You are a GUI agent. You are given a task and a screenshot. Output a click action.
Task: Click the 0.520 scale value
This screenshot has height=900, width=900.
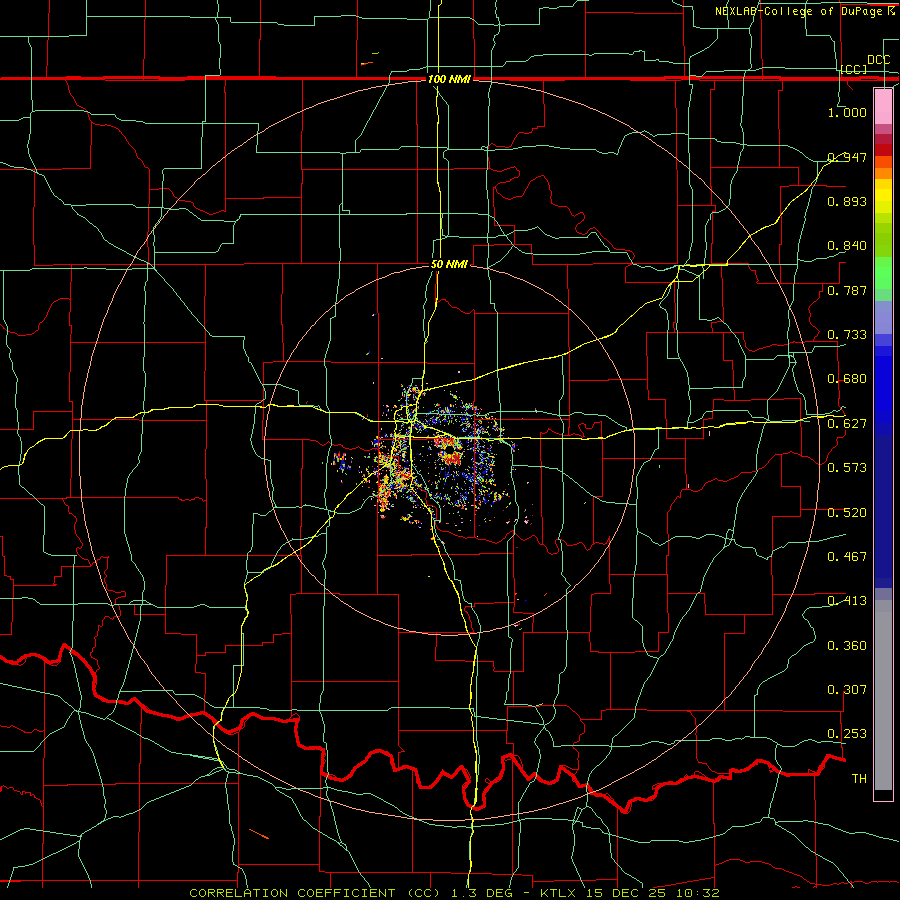pyautogui.click(x=847, y=513)
